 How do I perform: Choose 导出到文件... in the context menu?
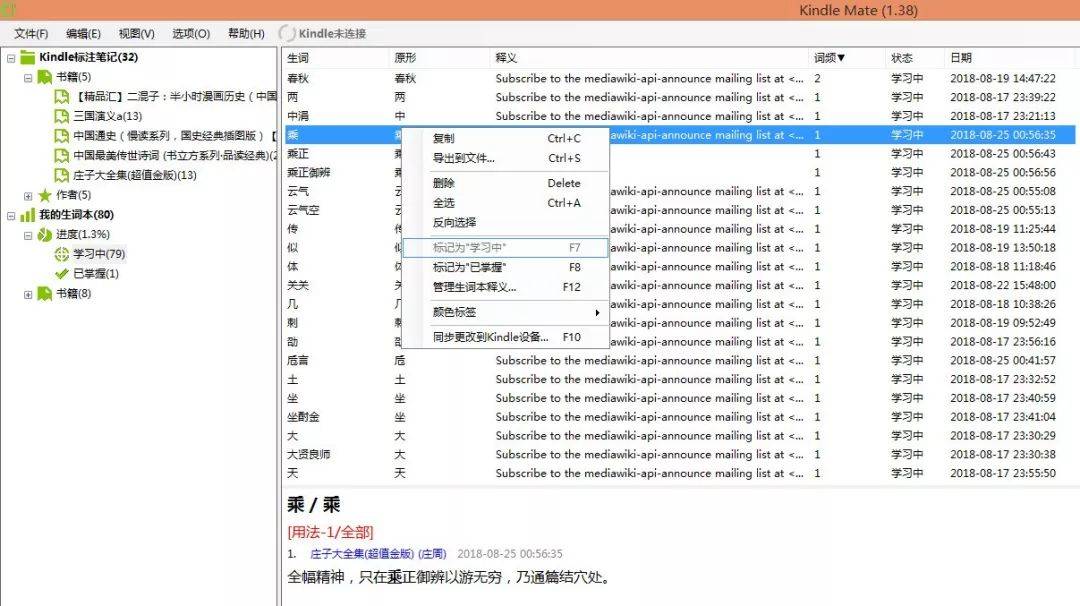[506, 158]
